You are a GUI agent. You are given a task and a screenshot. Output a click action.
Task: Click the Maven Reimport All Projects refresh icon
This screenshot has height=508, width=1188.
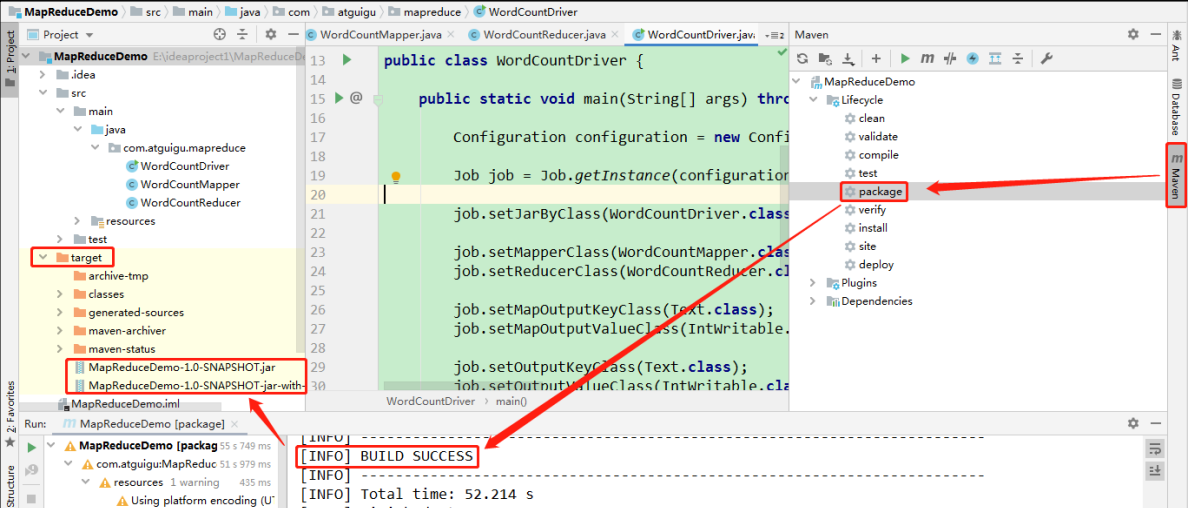[x=801, y=59]
